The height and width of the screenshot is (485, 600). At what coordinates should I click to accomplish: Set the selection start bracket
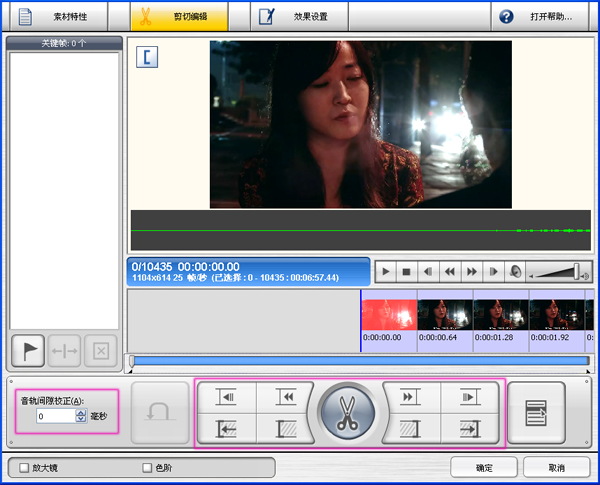coord(286,429)
